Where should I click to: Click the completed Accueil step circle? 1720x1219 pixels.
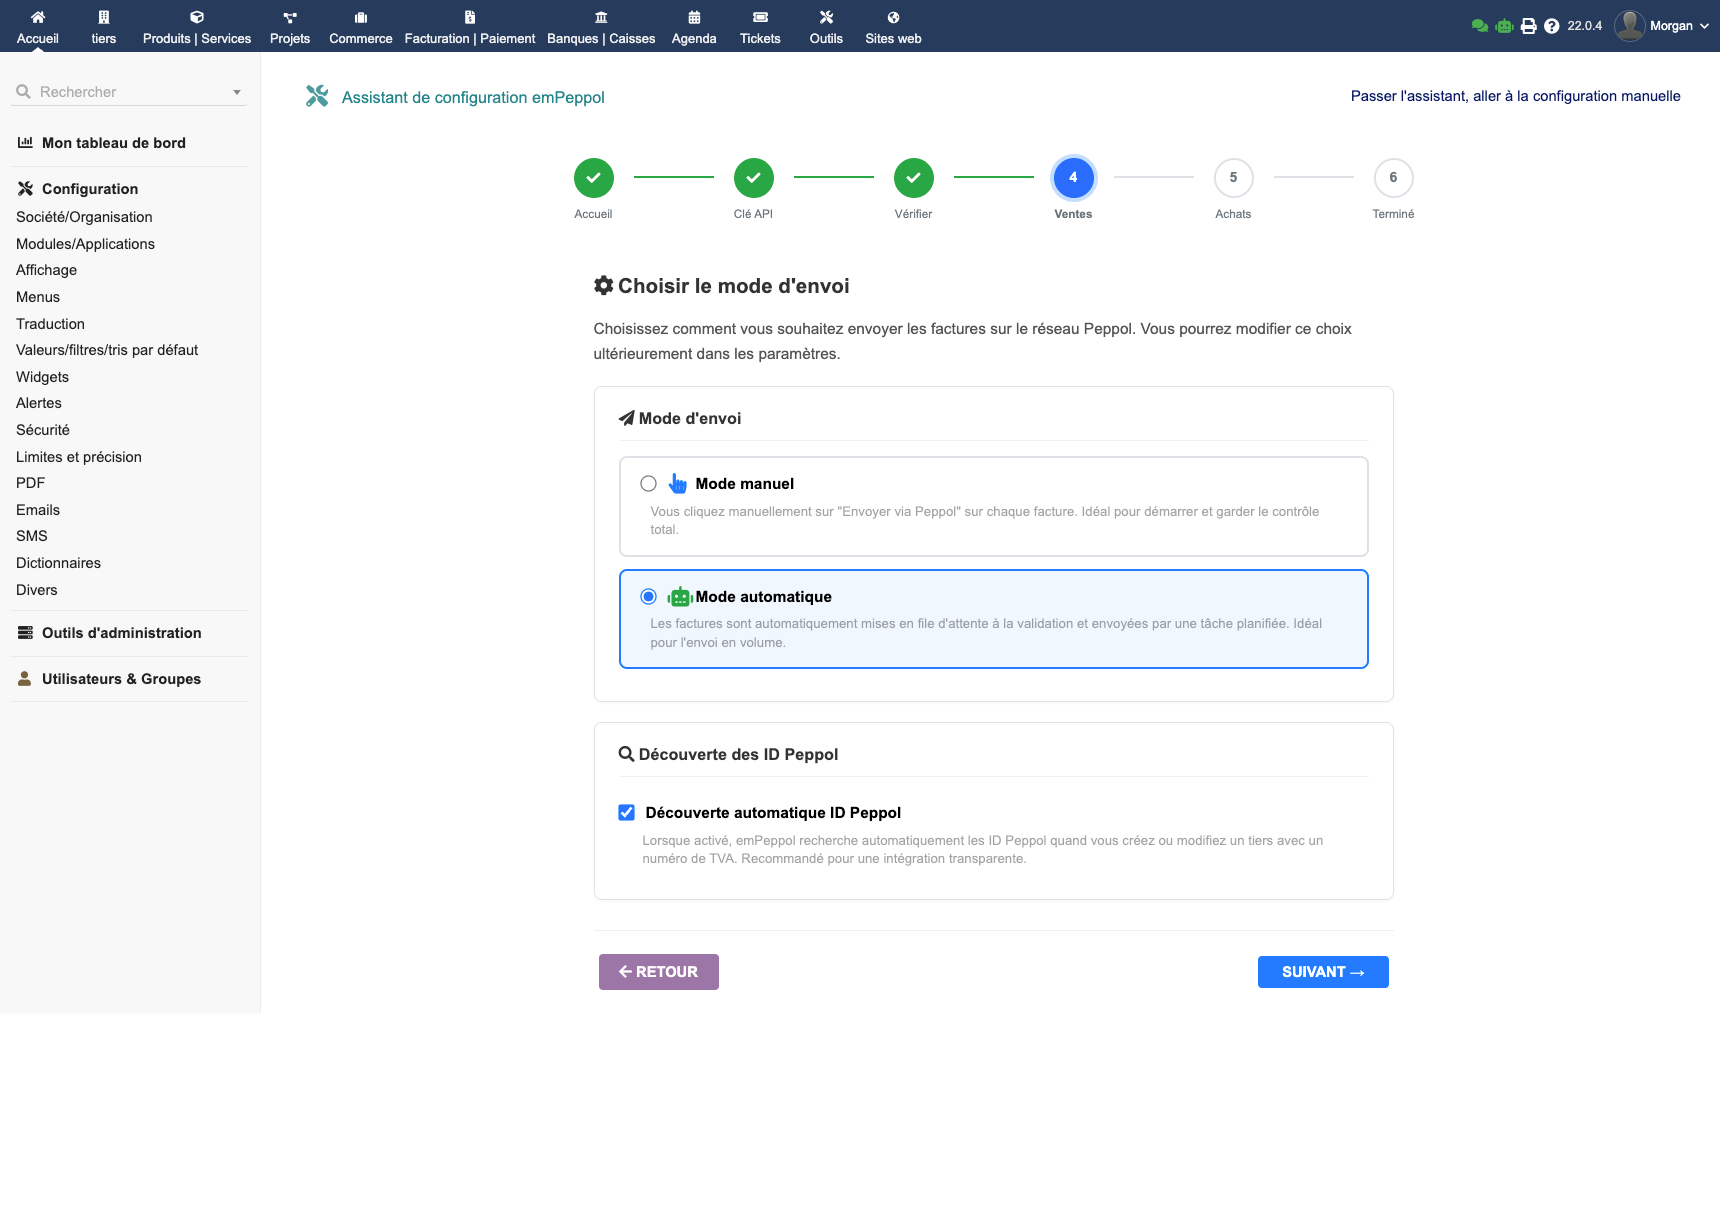[x=594, y=178]
